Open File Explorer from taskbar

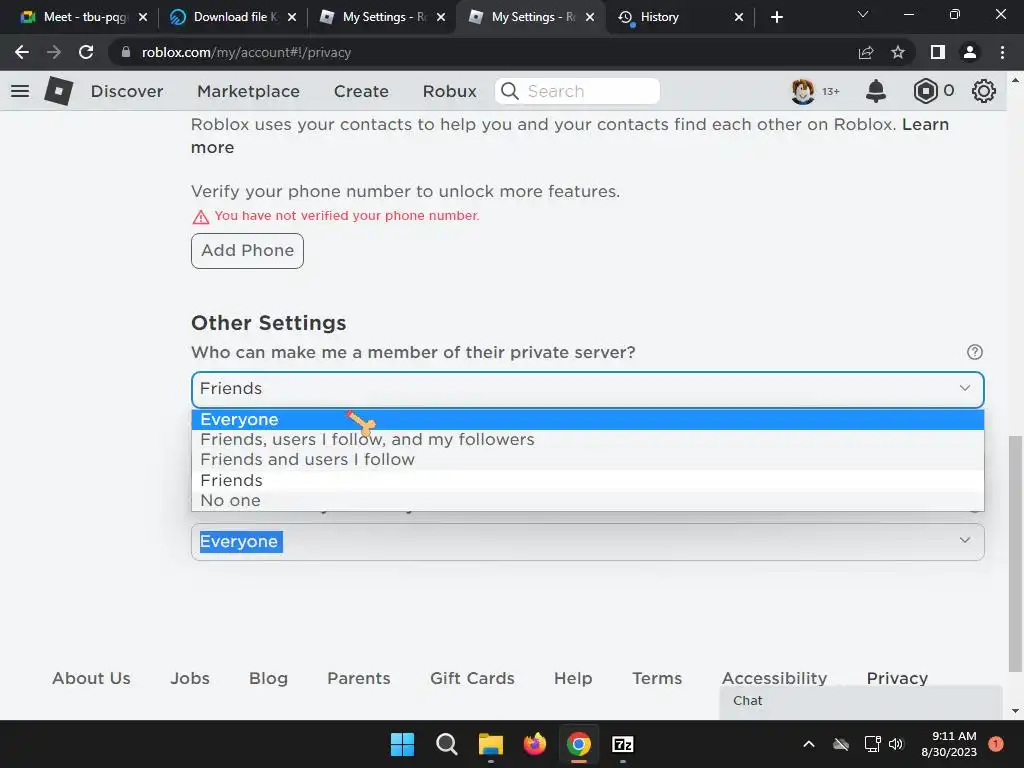tap(490, 744)
